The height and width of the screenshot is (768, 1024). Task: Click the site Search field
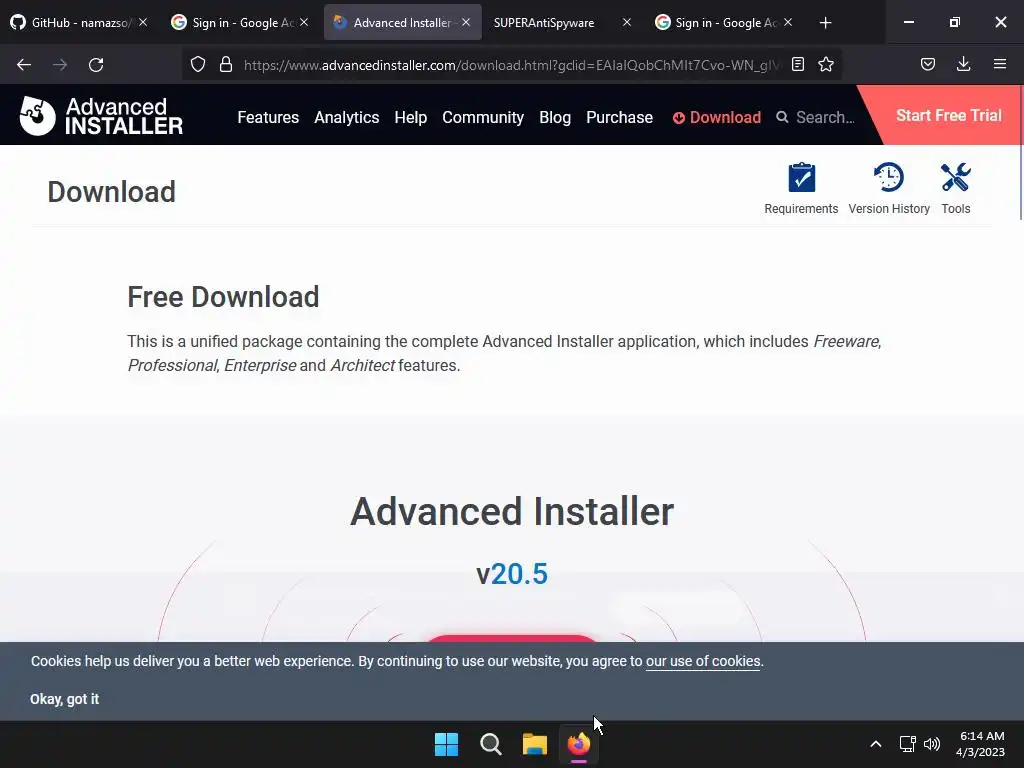click(x=825, y=118)
